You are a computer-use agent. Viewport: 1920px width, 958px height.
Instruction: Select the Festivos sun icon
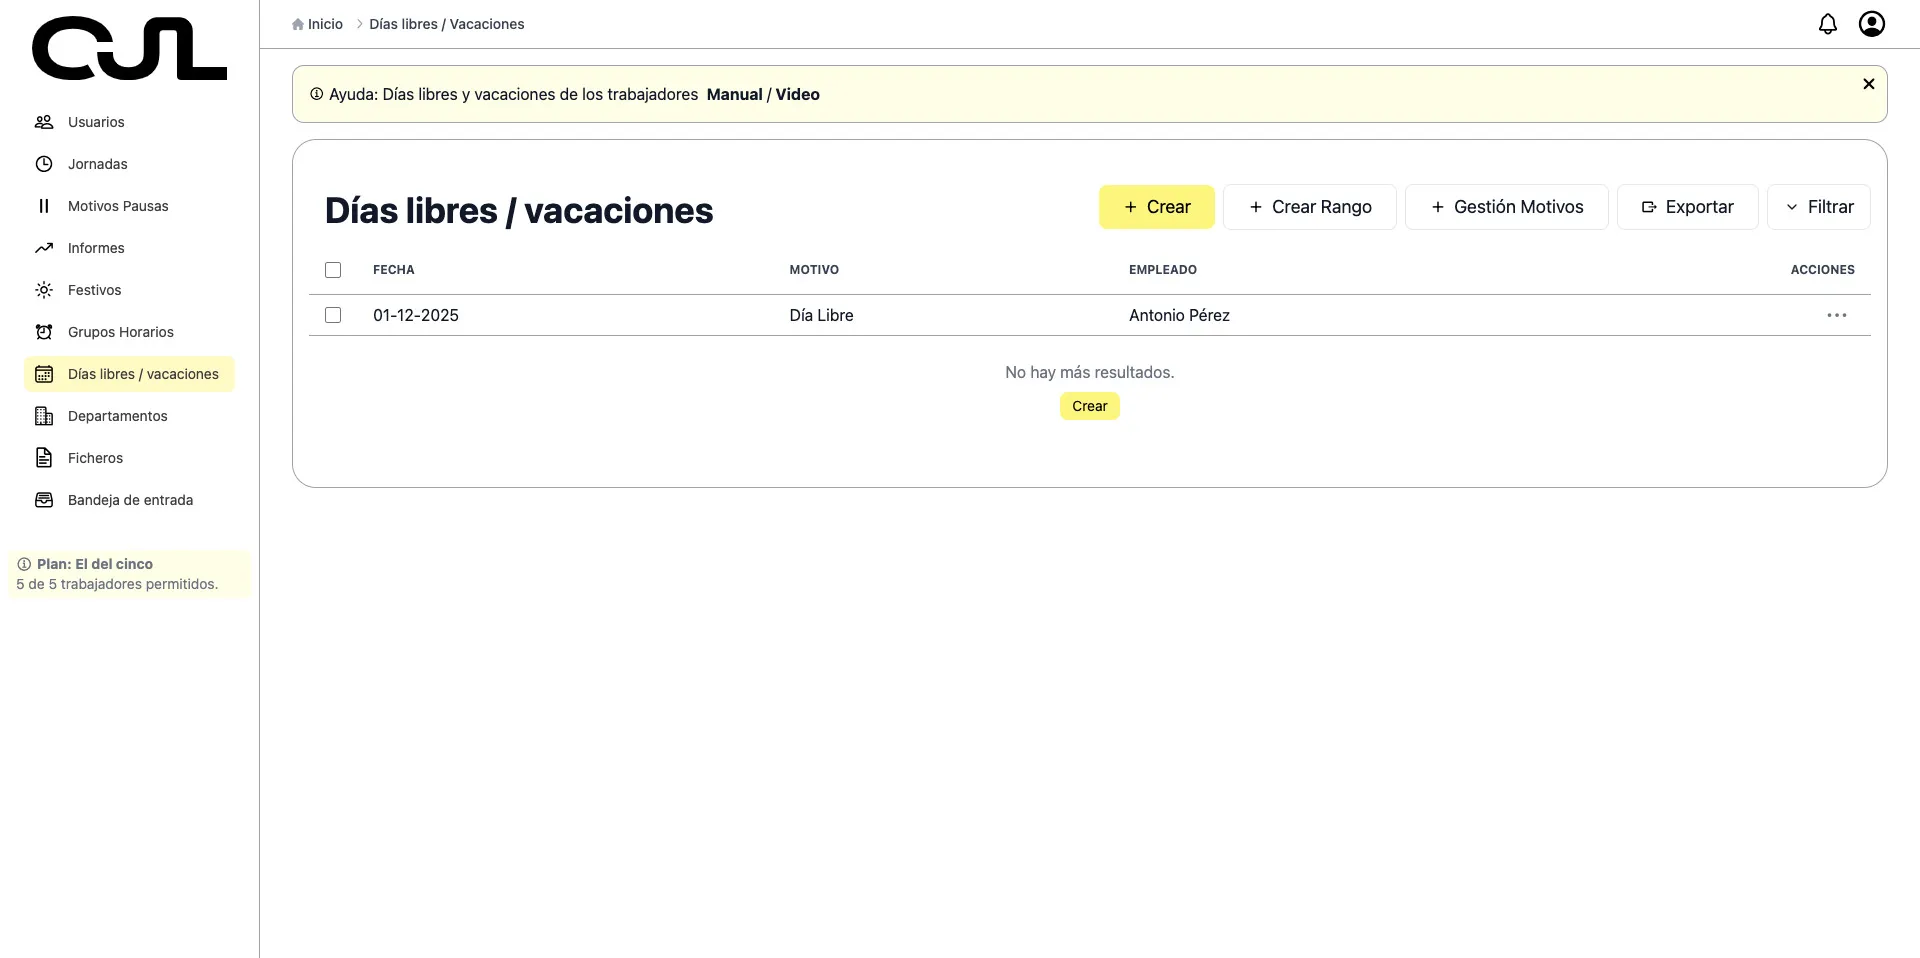(44, 290)
